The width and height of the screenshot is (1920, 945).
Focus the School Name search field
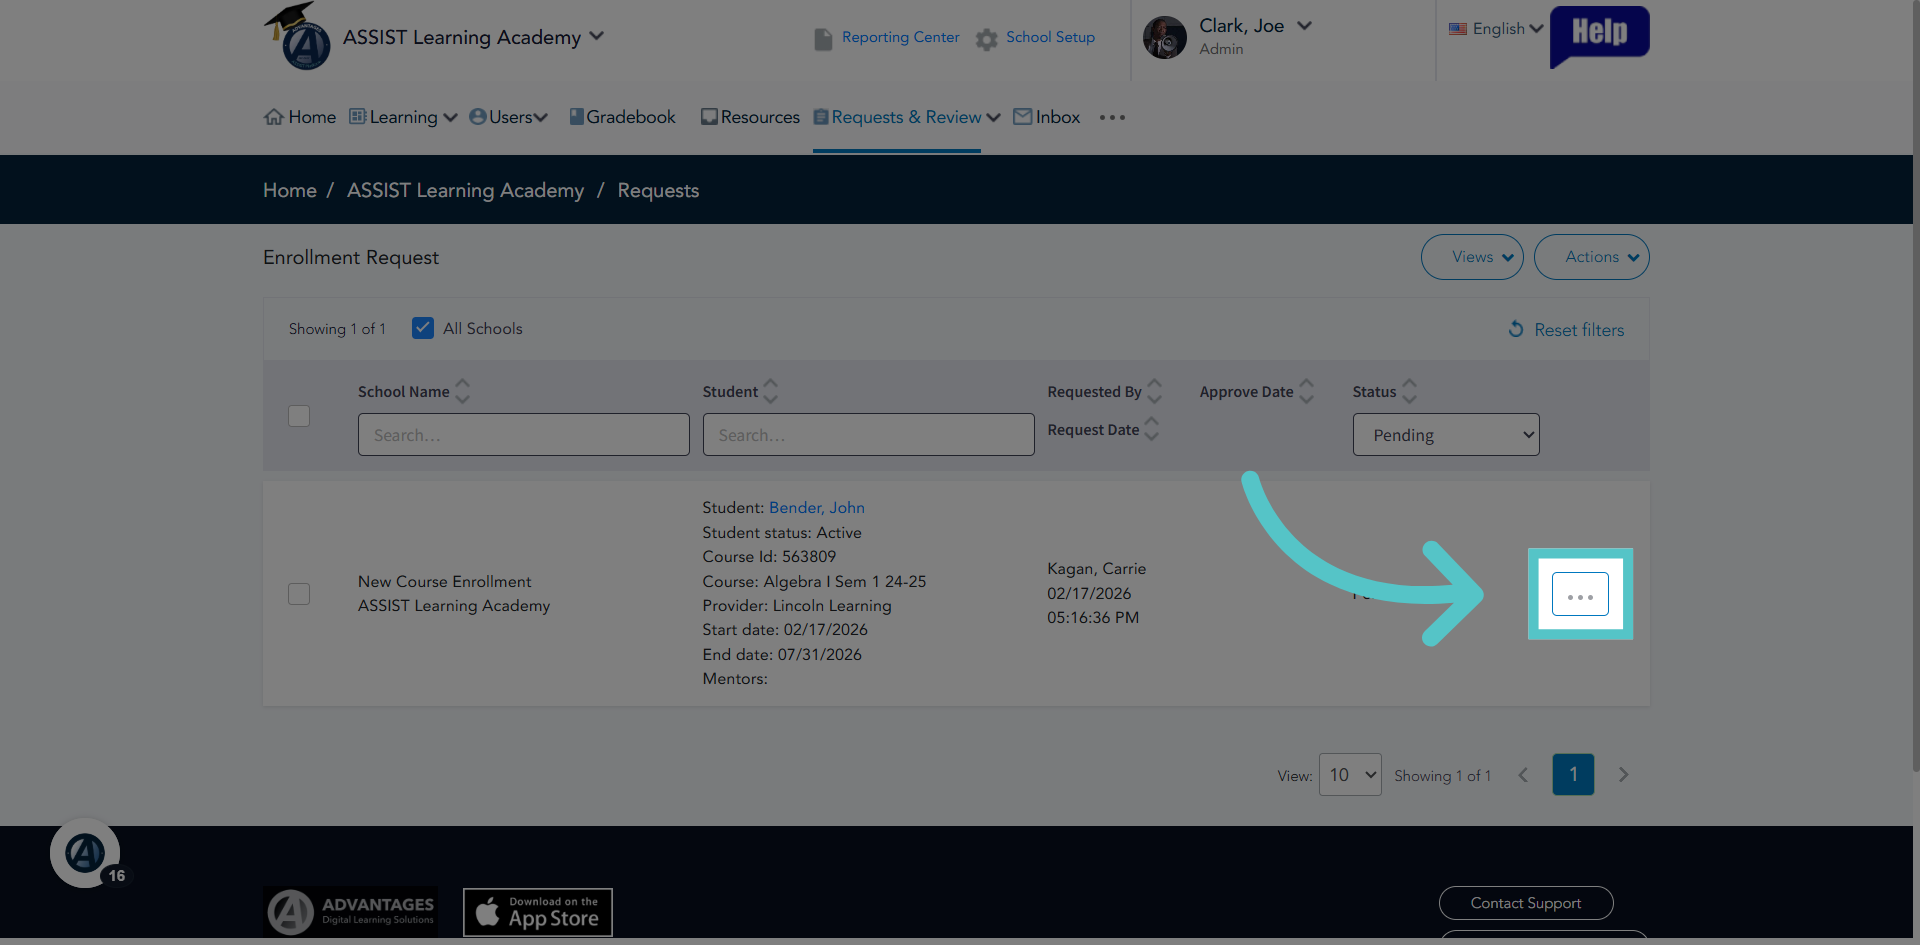coord(524,435)
